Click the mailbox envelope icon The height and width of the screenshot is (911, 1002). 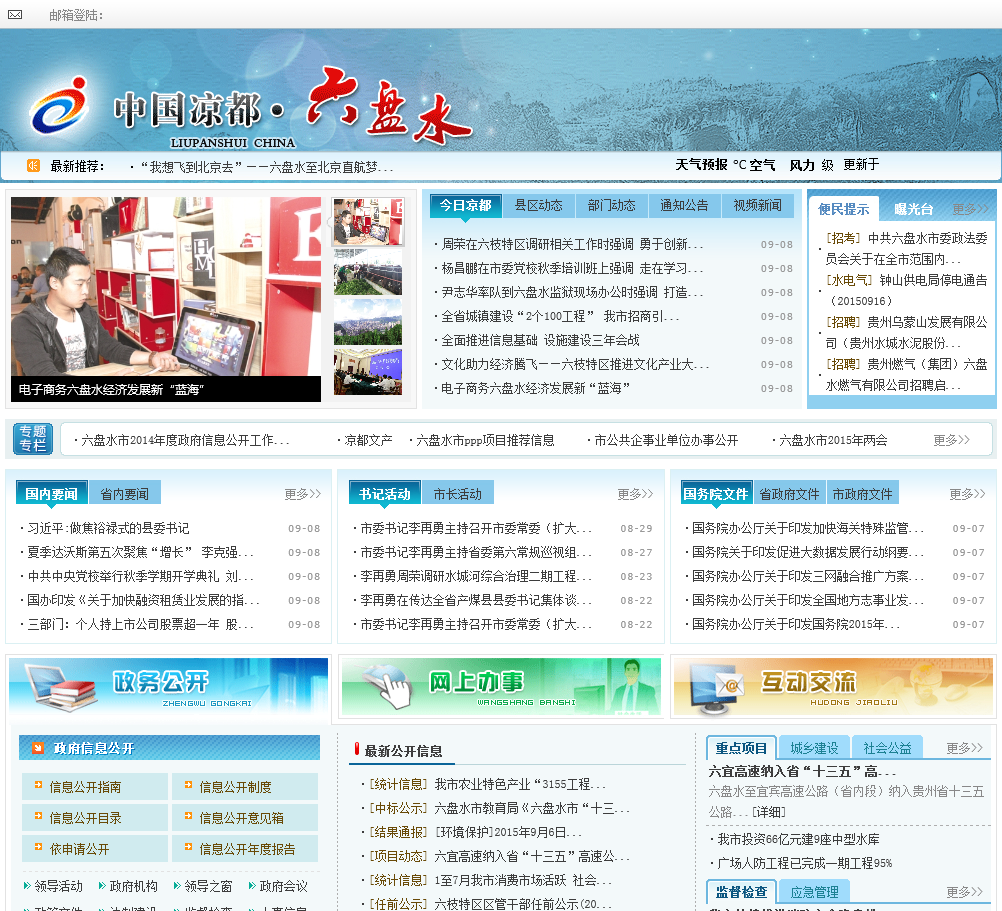(x=15, y=15)
